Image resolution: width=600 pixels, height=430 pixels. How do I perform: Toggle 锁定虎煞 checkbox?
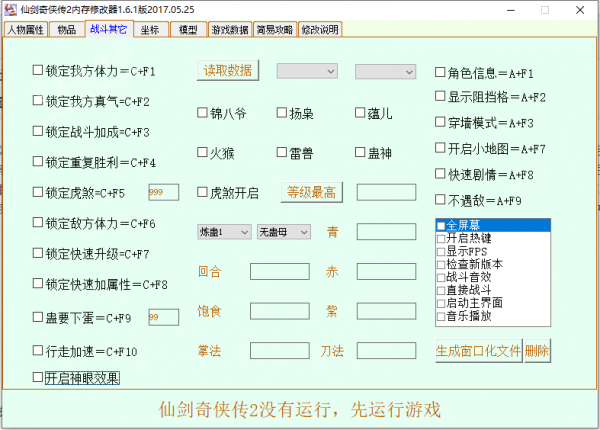38,192
